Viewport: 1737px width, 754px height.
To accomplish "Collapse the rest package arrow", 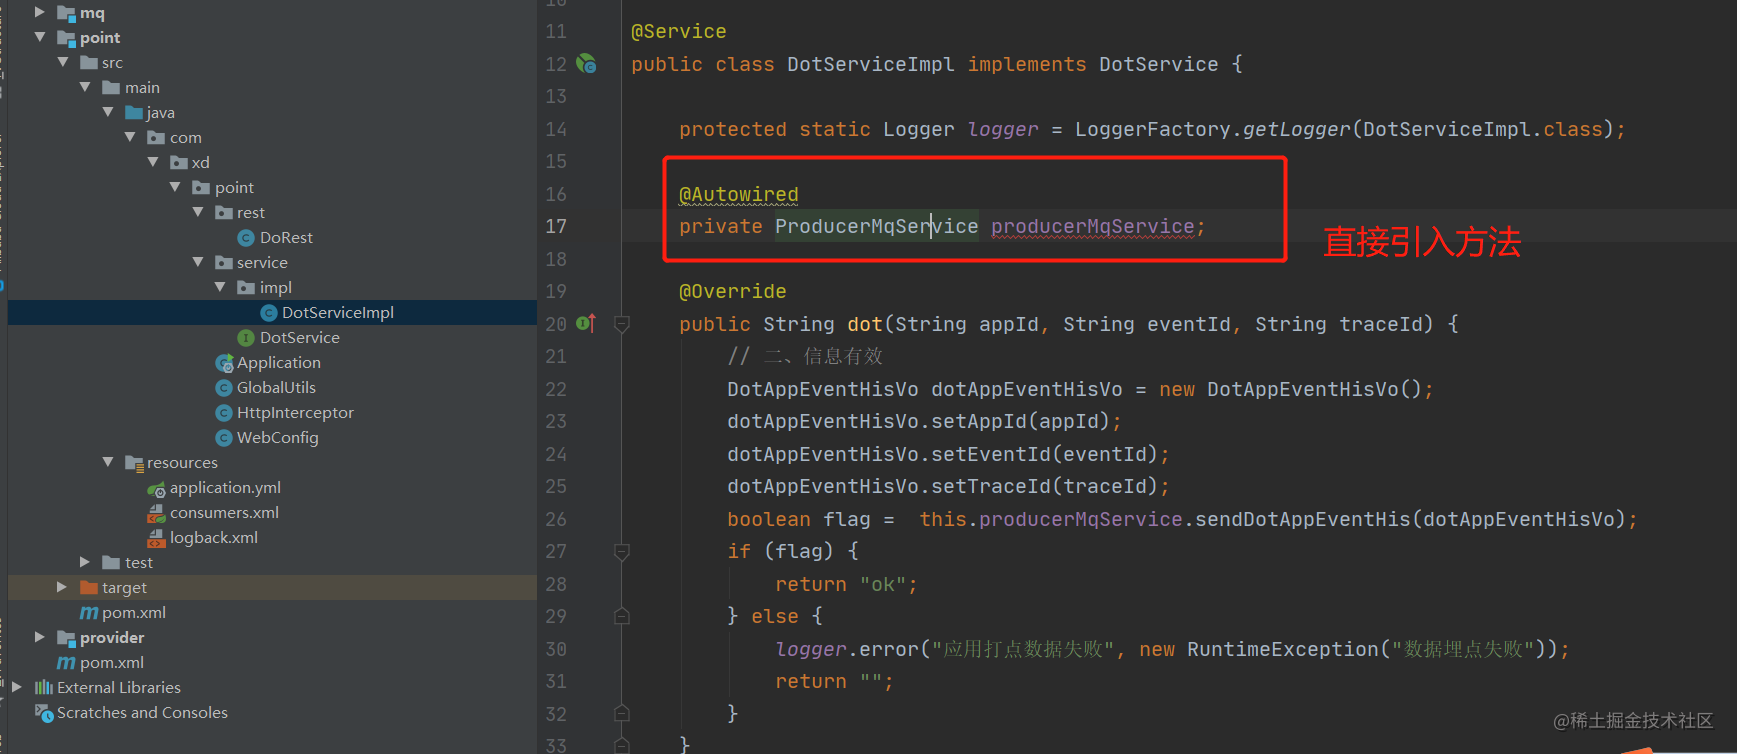I will click(x=198, y=212).
